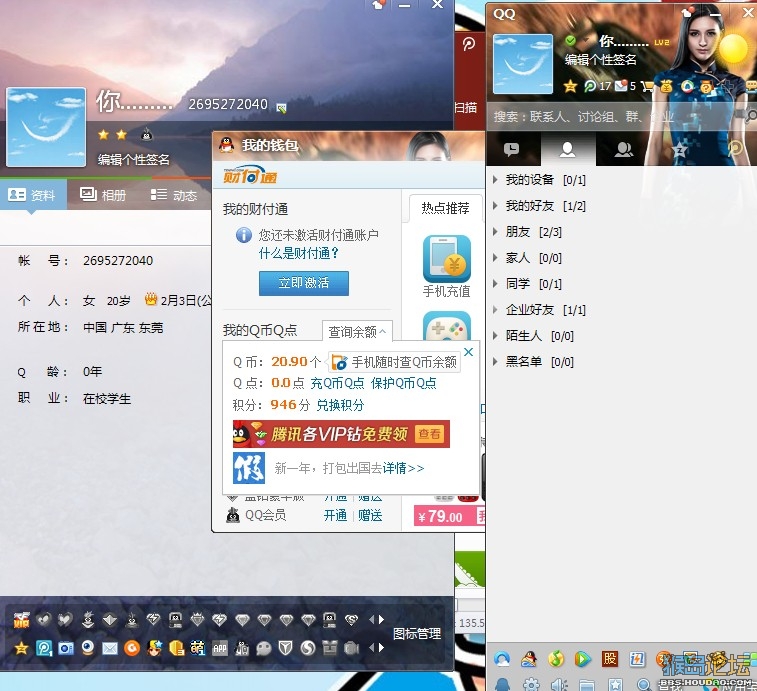Open message manager speaker icon at QQ bottom

coord(559,685)
